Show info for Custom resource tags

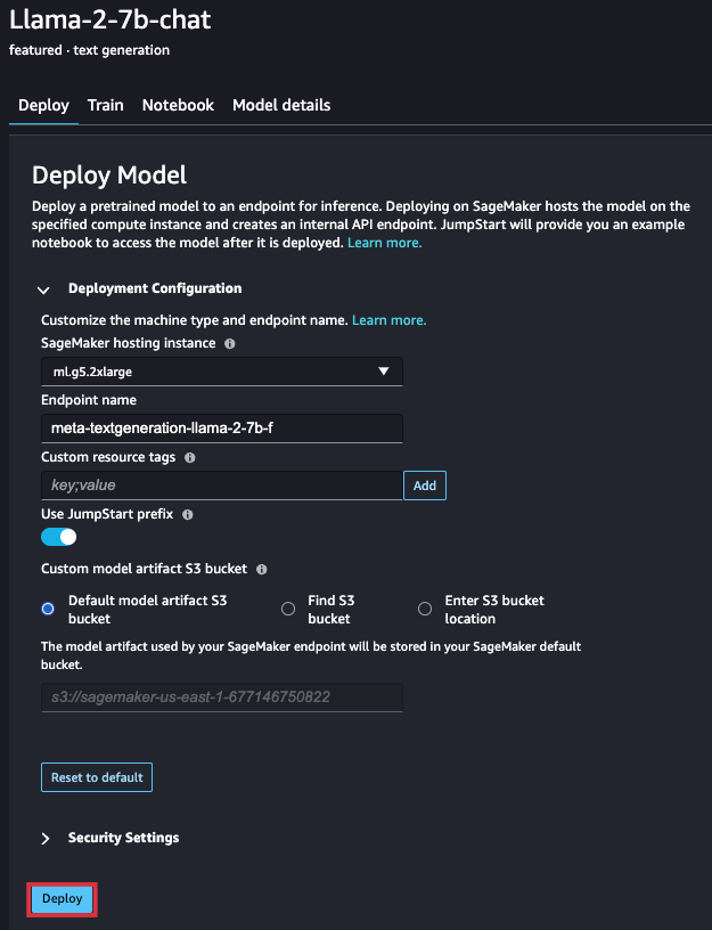point(190,458)
